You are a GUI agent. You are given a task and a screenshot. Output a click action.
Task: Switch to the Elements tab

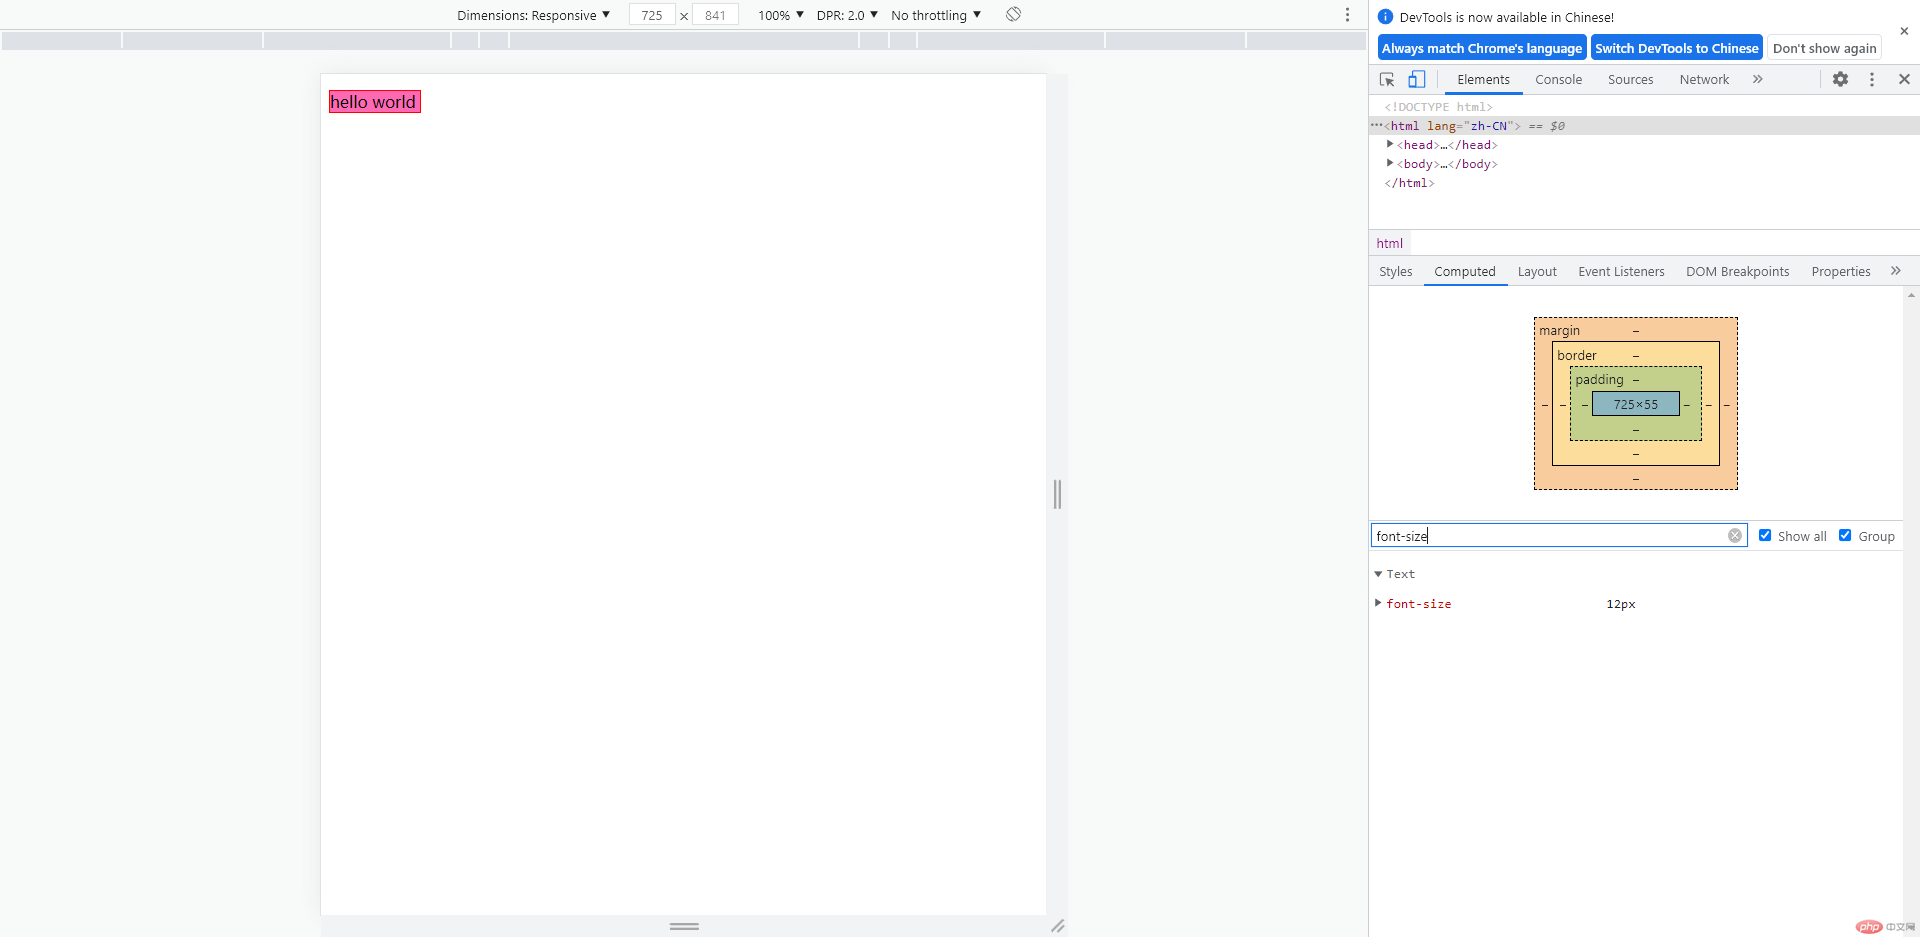pyautogui.click(x=1483, y=80)
